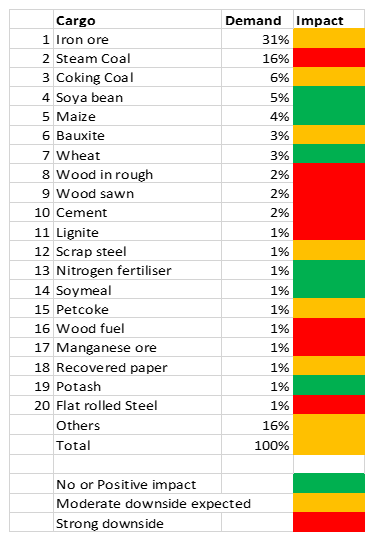Viewport: 384px width, 544px height.
Task: Click the Impact column header
Action: 329,20
